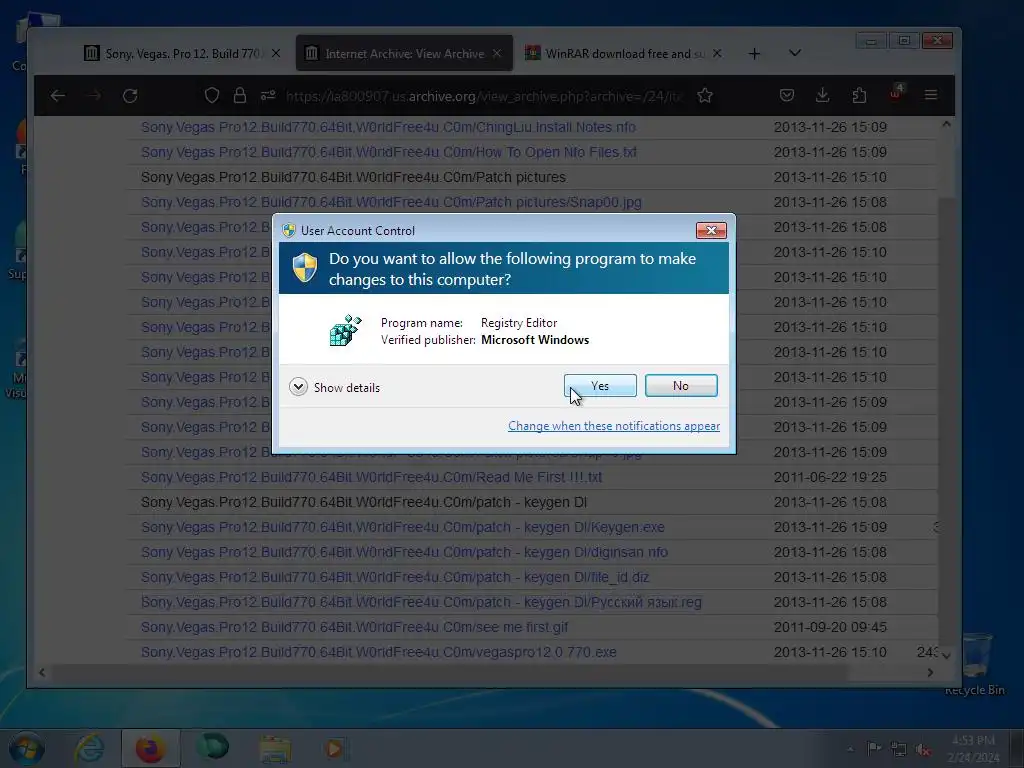Open Firefox downloads panel
This screenshot has width=1024, height=768.
(823, 96)
